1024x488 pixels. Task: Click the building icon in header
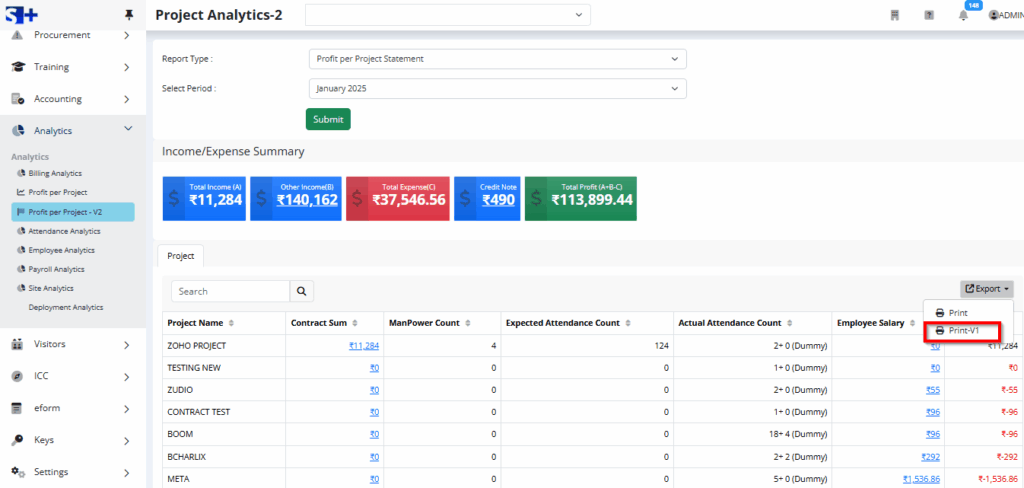895,15
